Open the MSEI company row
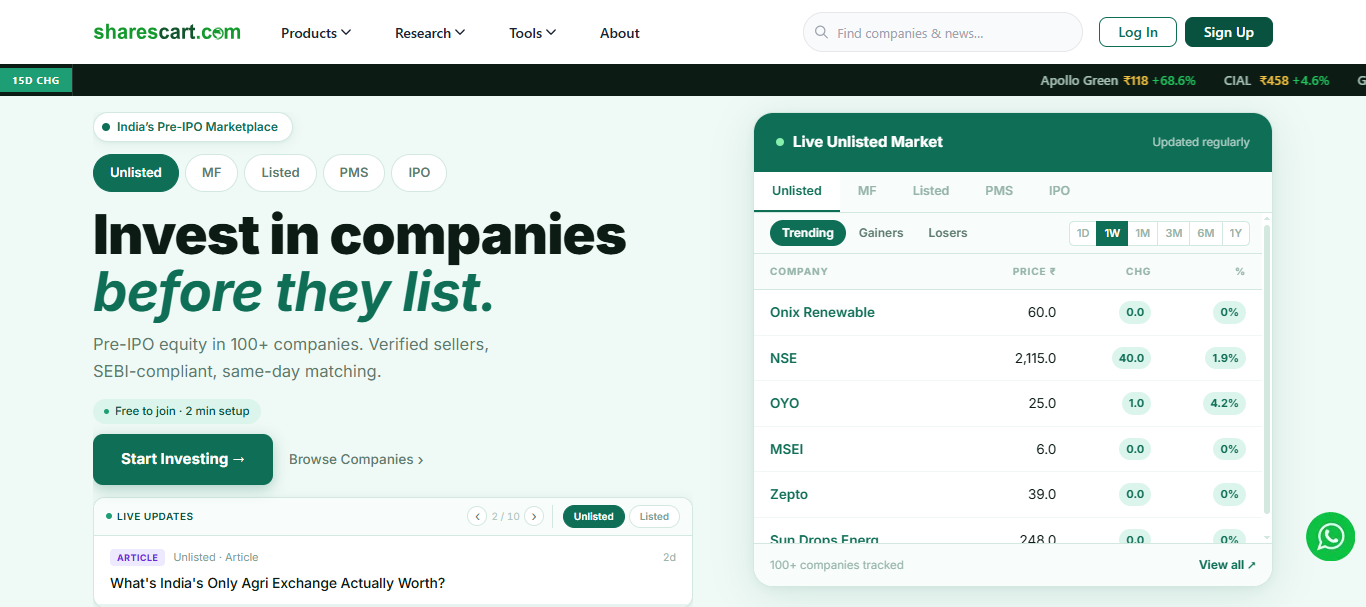1366x607 pixels. [1008, 449]
